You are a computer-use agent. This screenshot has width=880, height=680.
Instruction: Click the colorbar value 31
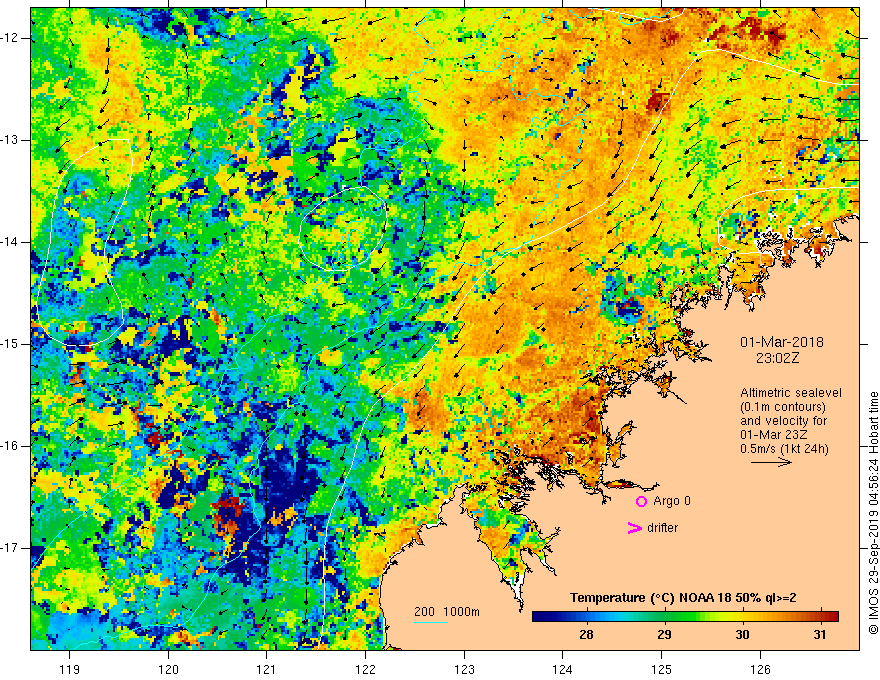click(x=820, y=635)
